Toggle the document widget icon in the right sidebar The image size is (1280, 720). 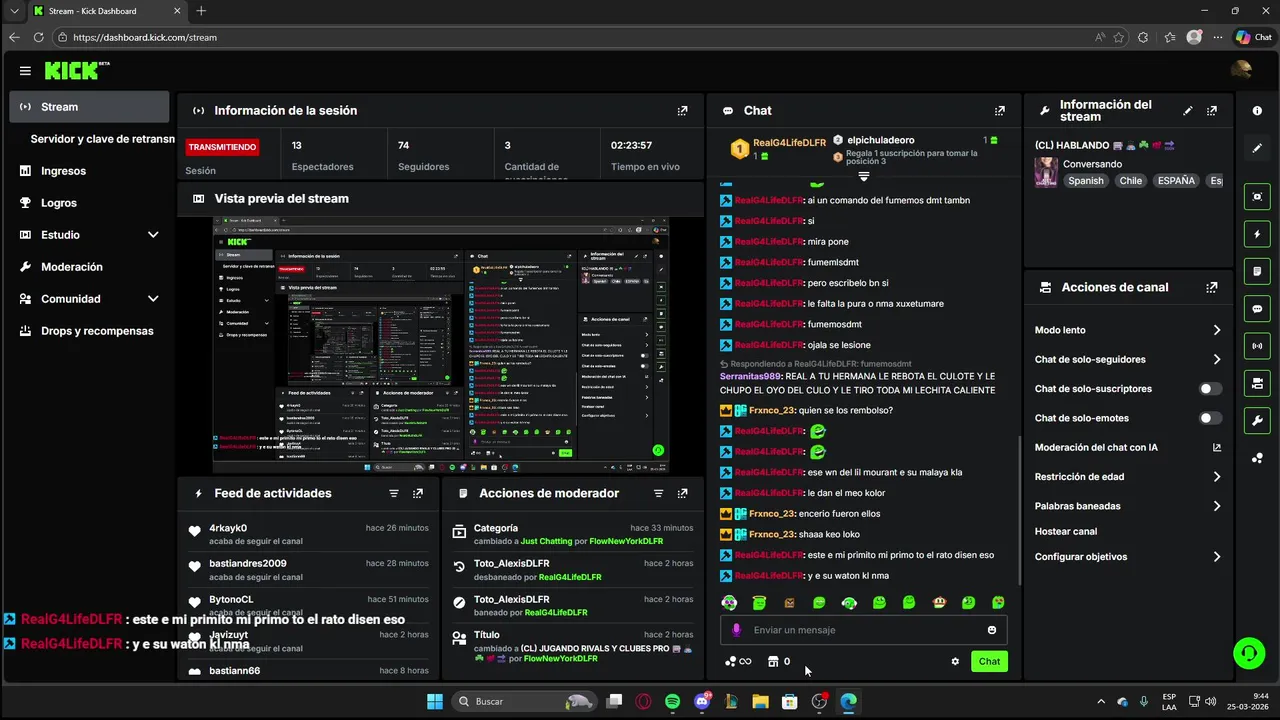(x=1257, y=271)
